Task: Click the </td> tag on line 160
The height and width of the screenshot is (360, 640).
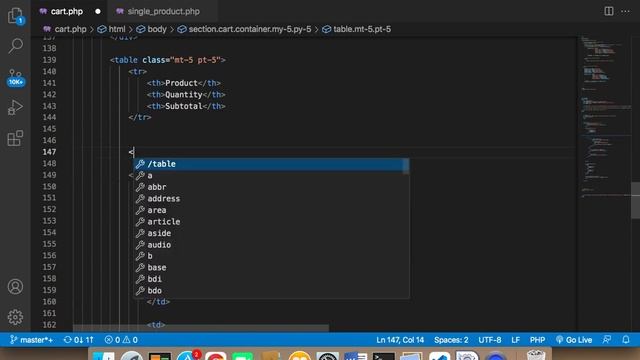Action: [158, 302]
